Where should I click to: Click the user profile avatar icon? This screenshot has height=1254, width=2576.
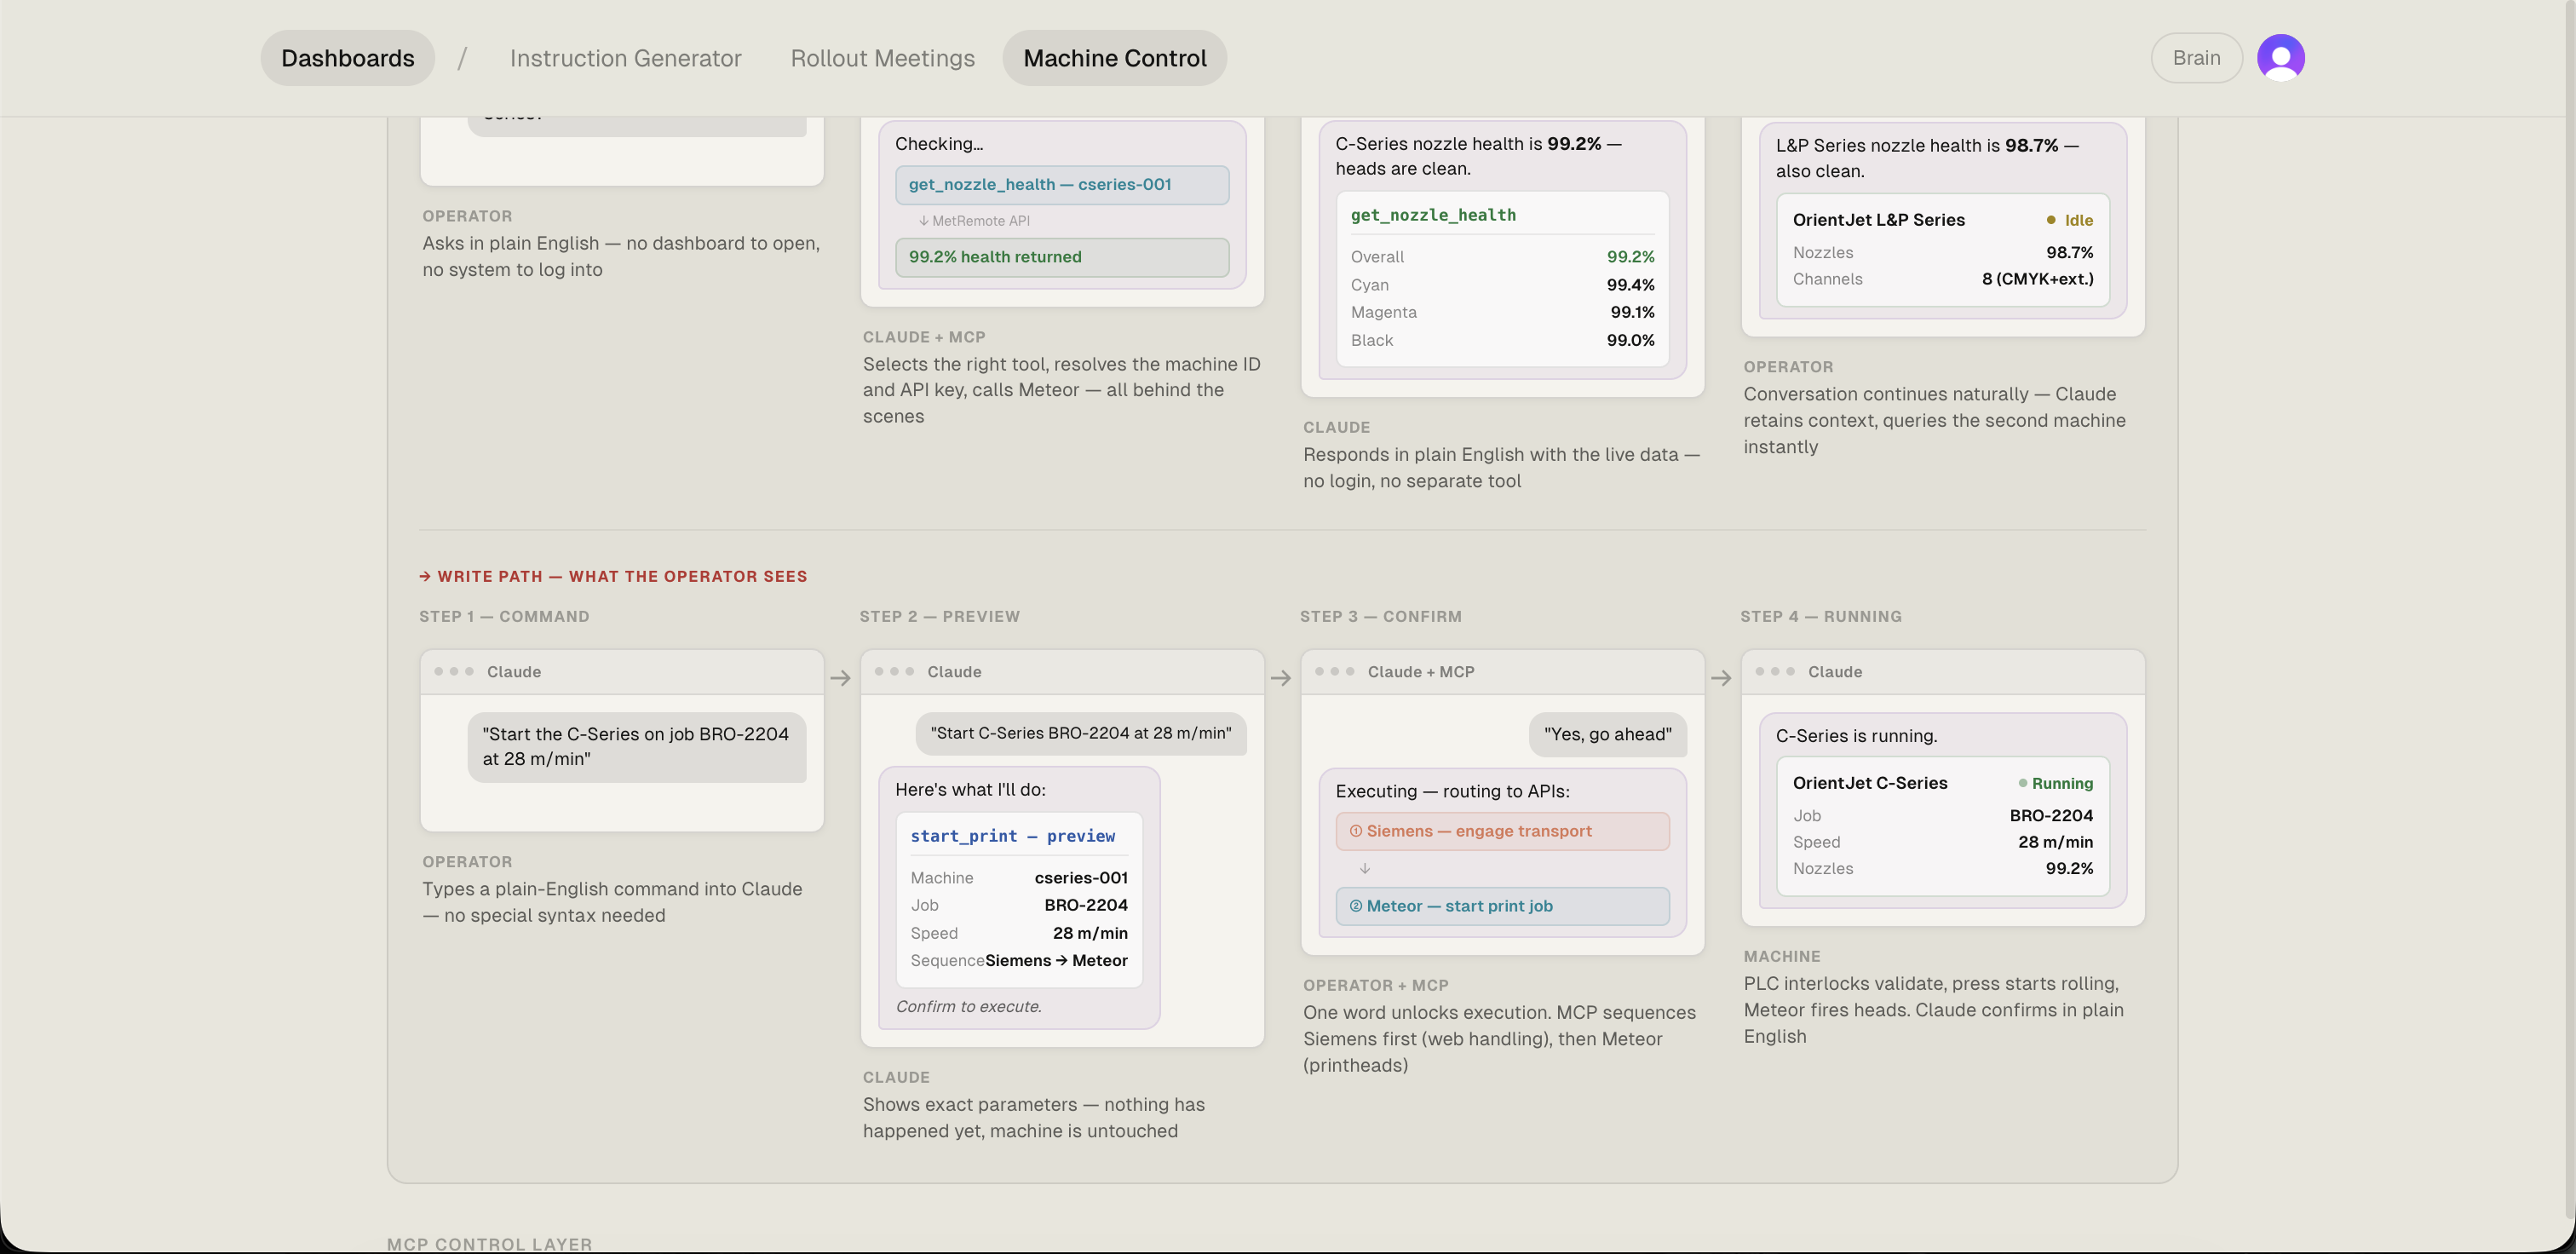coord(2281,57)
